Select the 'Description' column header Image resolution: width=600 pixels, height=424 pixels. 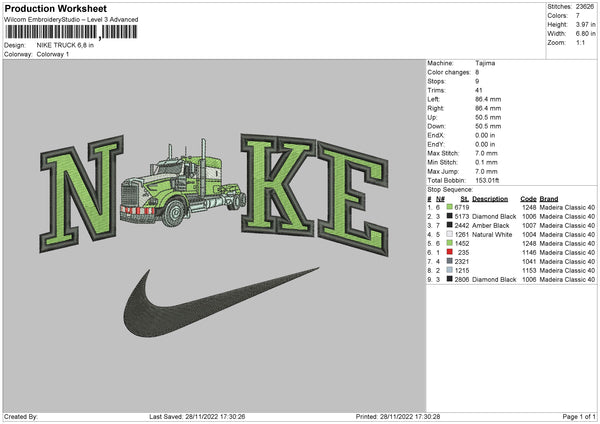coord(490,199)
